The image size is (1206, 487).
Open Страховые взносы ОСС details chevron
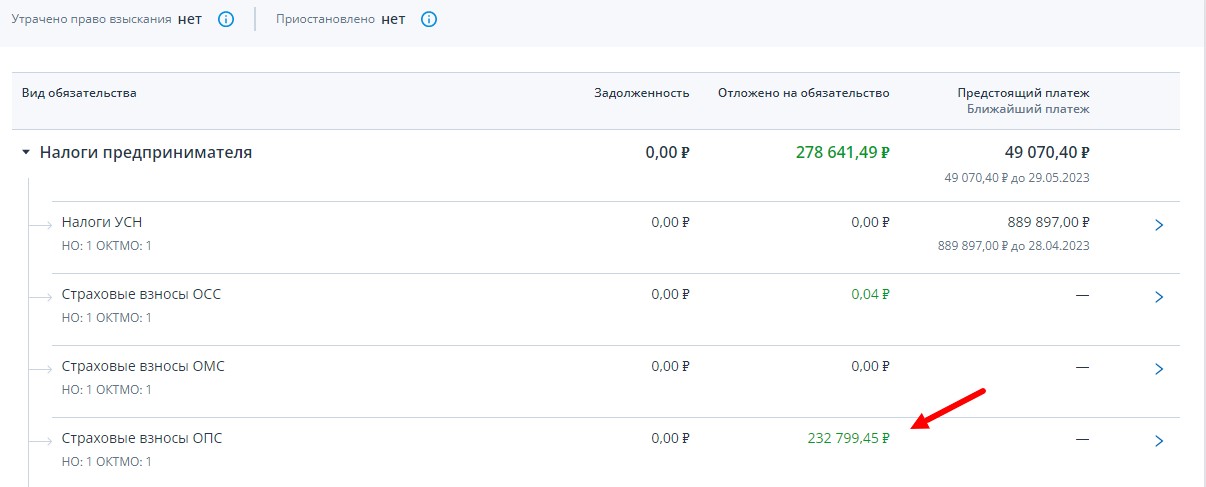(1159, 297)
